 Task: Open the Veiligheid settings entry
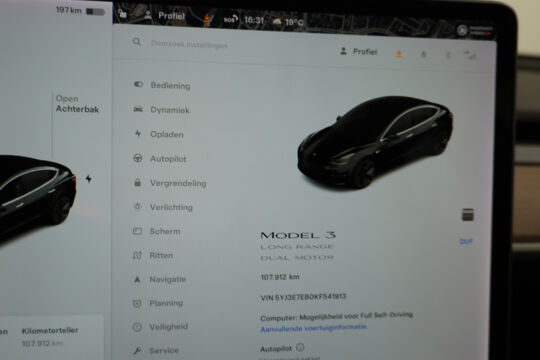pos(160,327)
